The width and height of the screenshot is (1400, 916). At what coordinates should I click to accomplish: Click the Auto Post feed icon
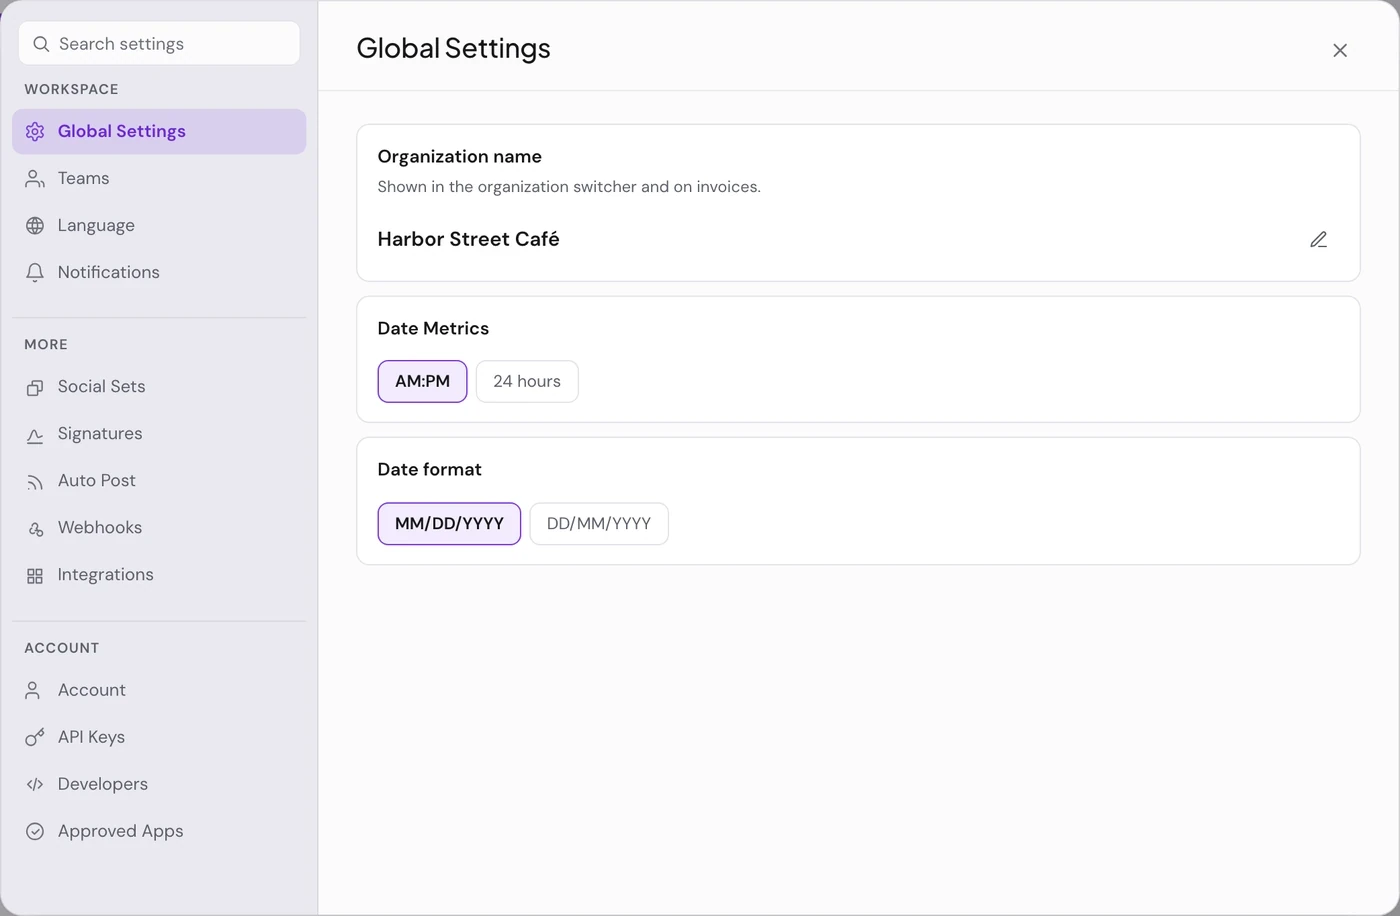pos(35,481)
